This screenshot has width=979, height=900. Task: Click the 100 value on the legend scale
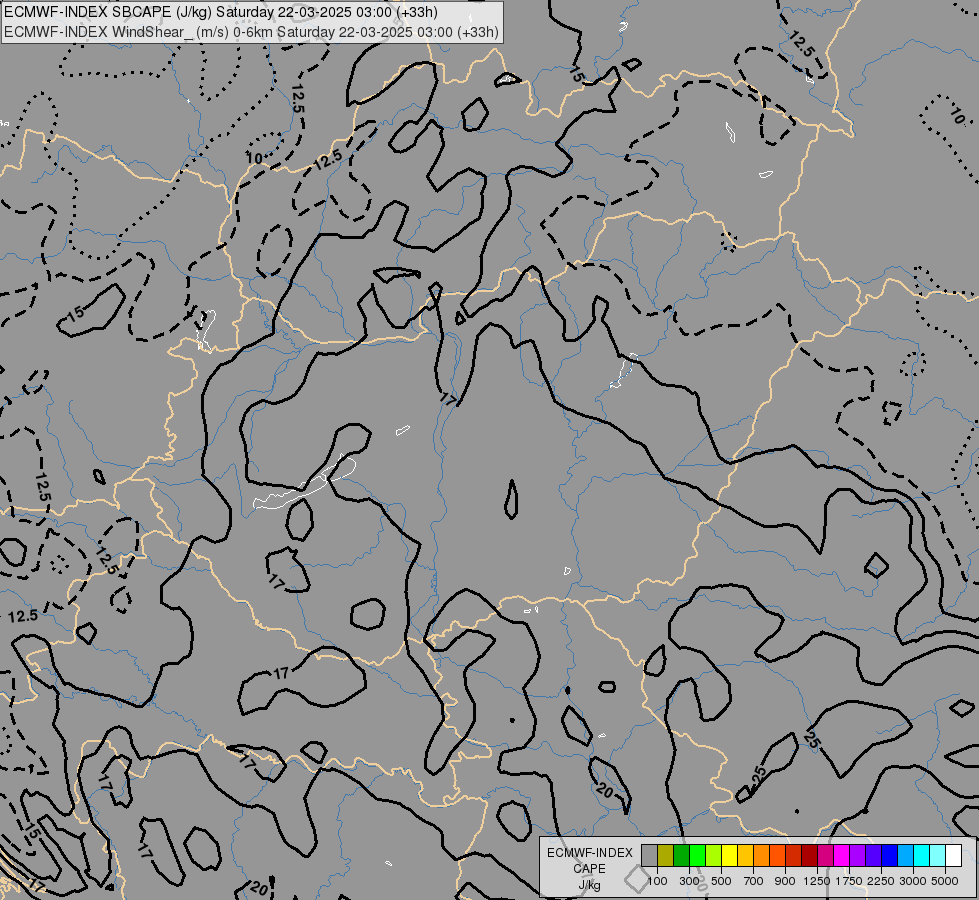(x=657, y=881)
